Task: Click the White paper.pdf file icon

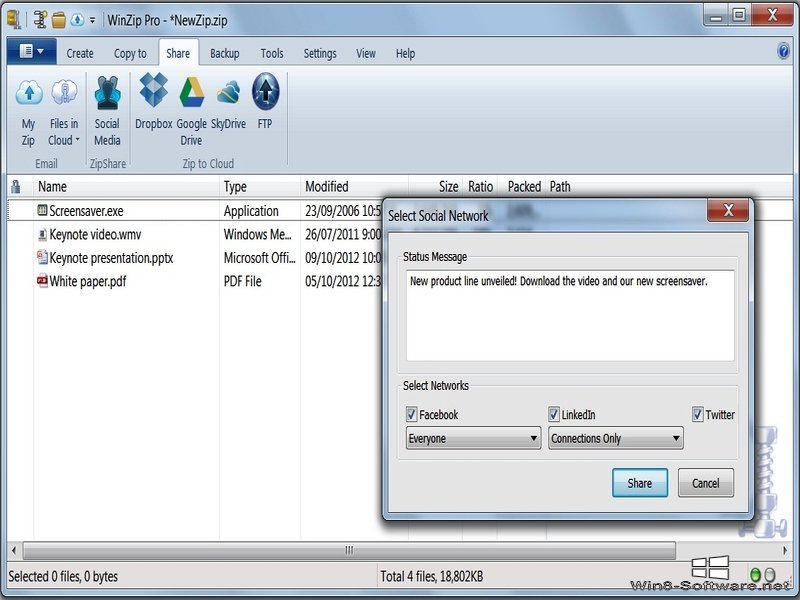Action: [42, 281]
